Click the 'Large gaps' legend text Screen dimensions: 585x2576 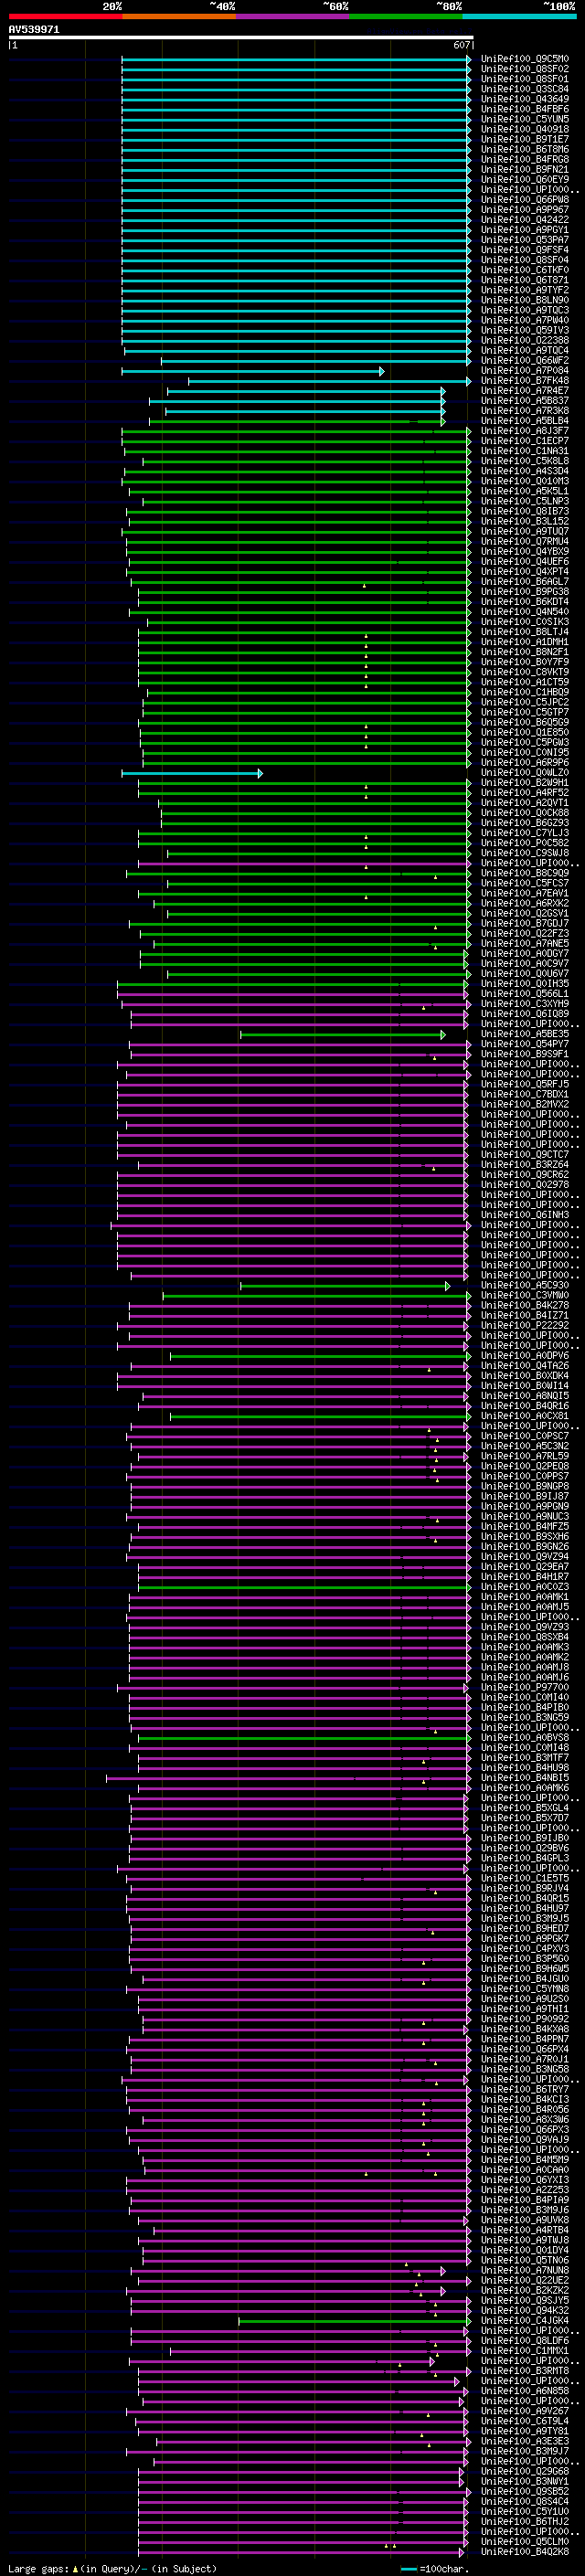click(38, 2569)
